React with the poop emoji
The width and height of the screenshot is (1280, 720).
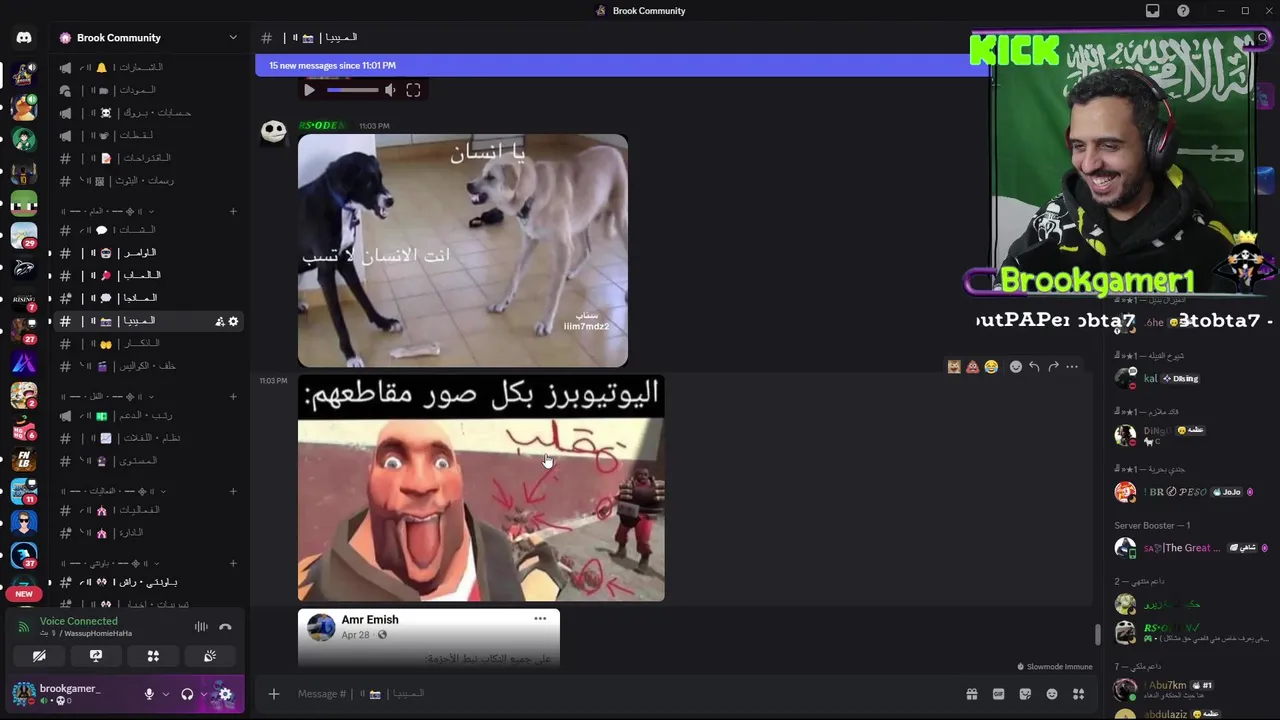972,367
